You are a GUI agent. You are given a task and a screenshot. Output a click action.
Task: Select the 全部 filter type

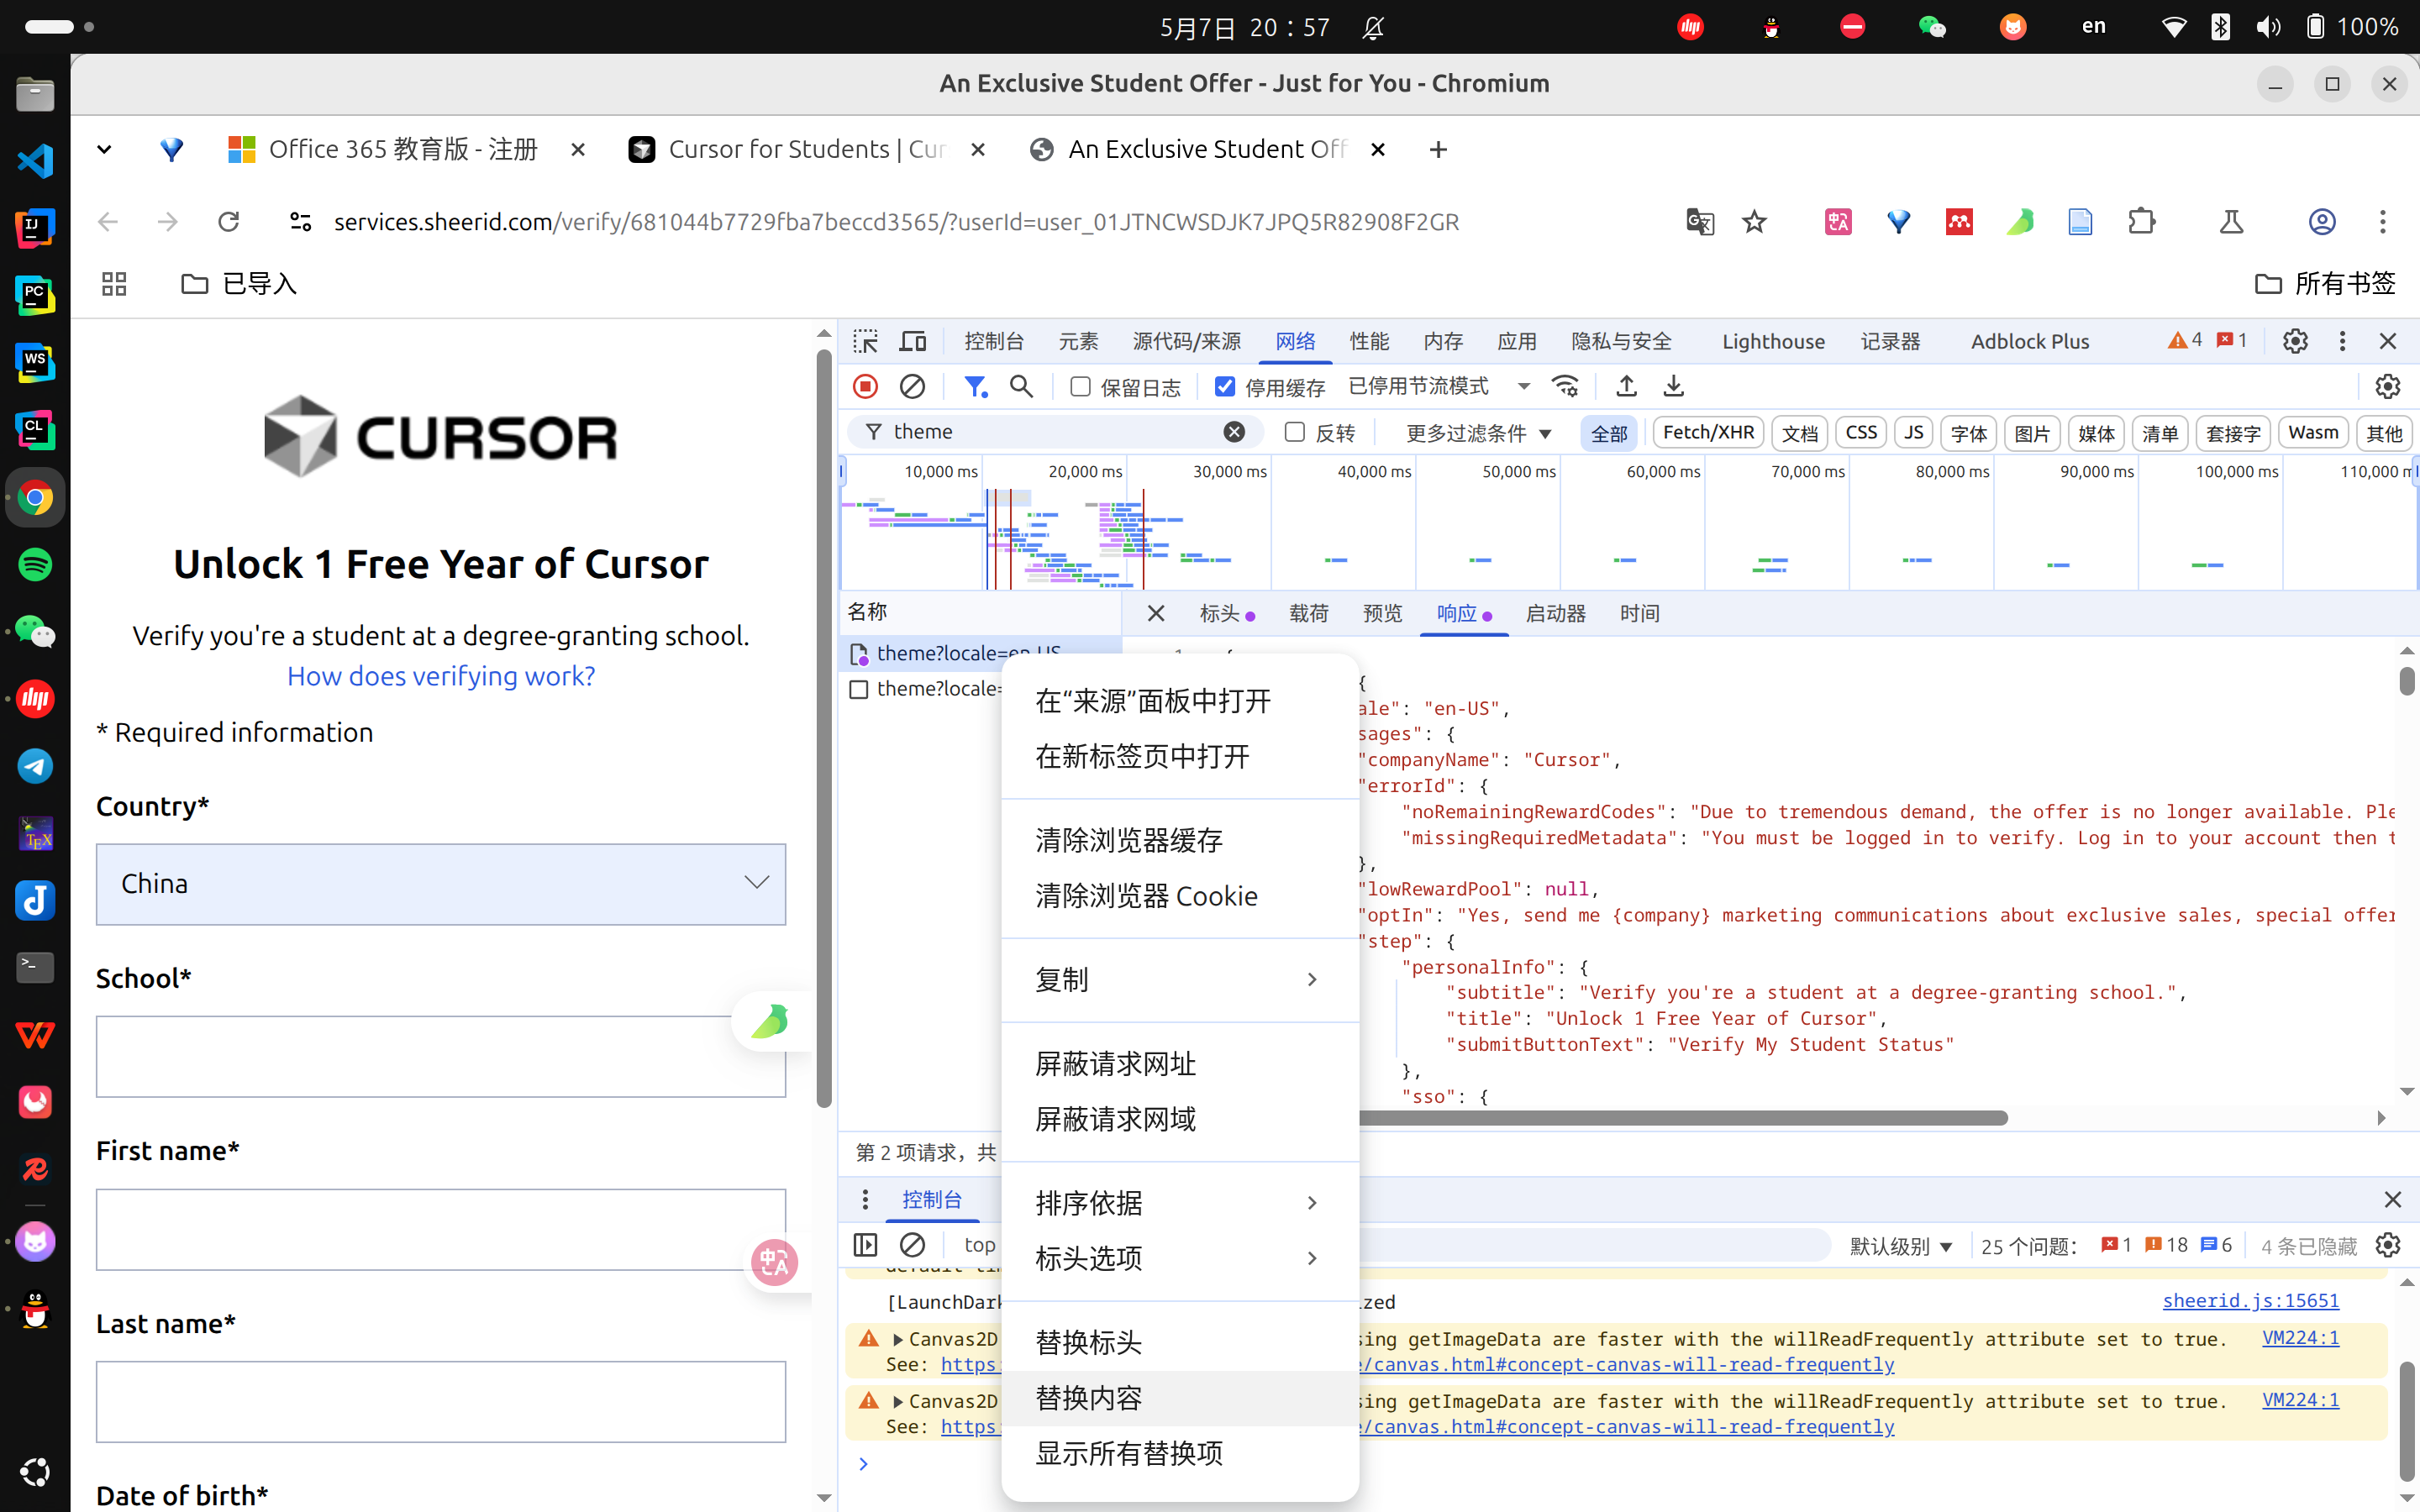coord(1609,432)
